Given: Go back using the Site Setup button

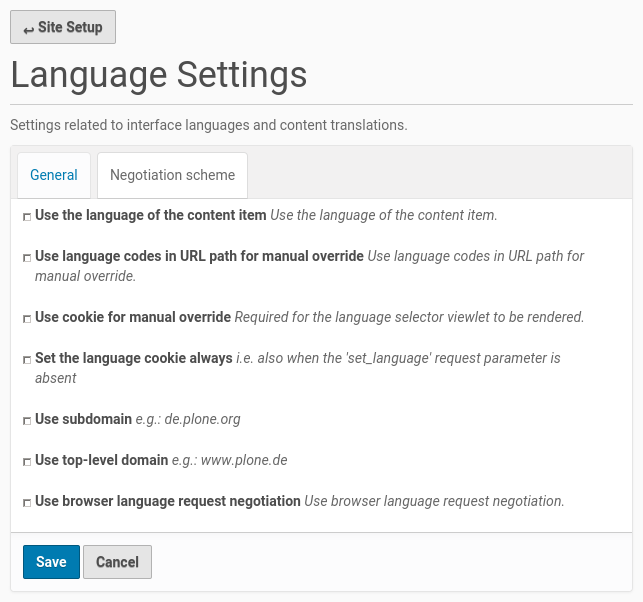Looking at the screenshot, I should 63,27.
